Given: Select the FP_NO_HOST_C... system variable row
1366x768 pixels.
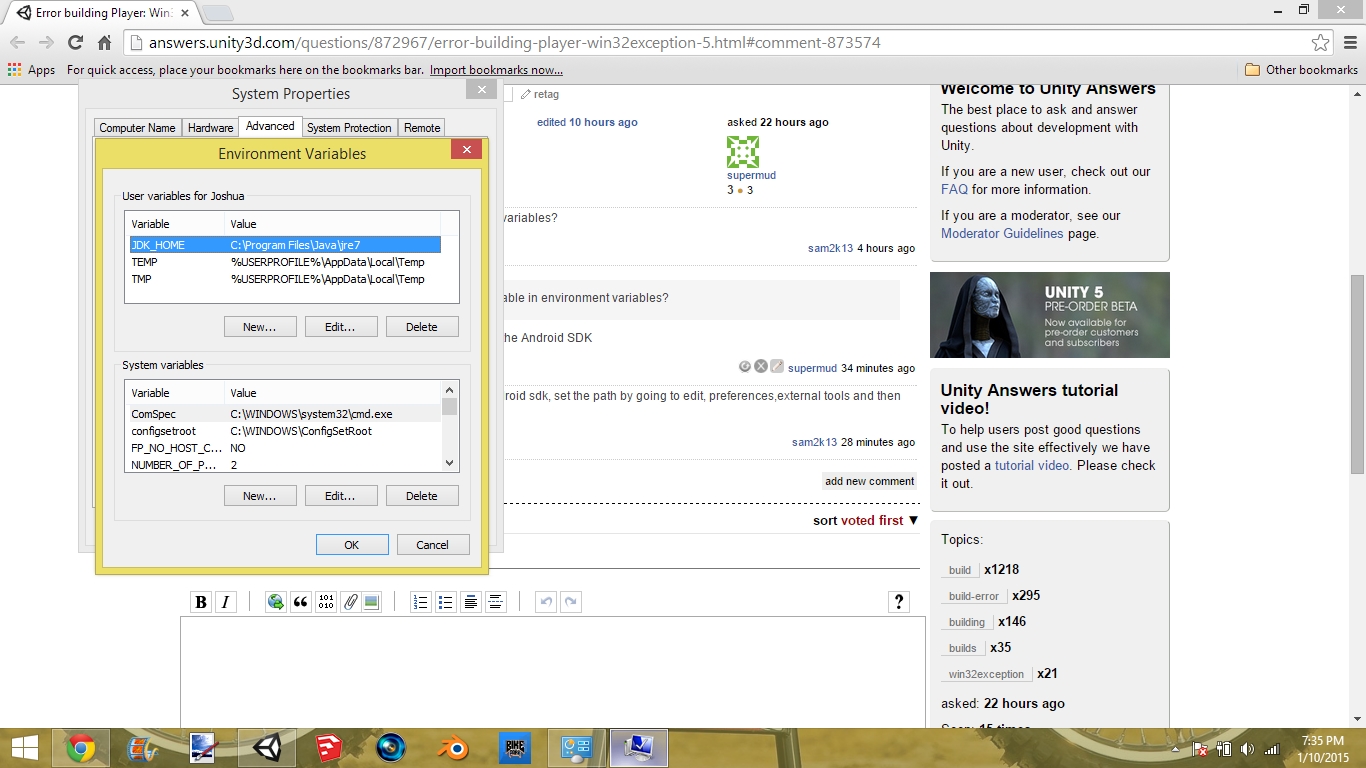Looking at the screenshot, I should point(285,448).
